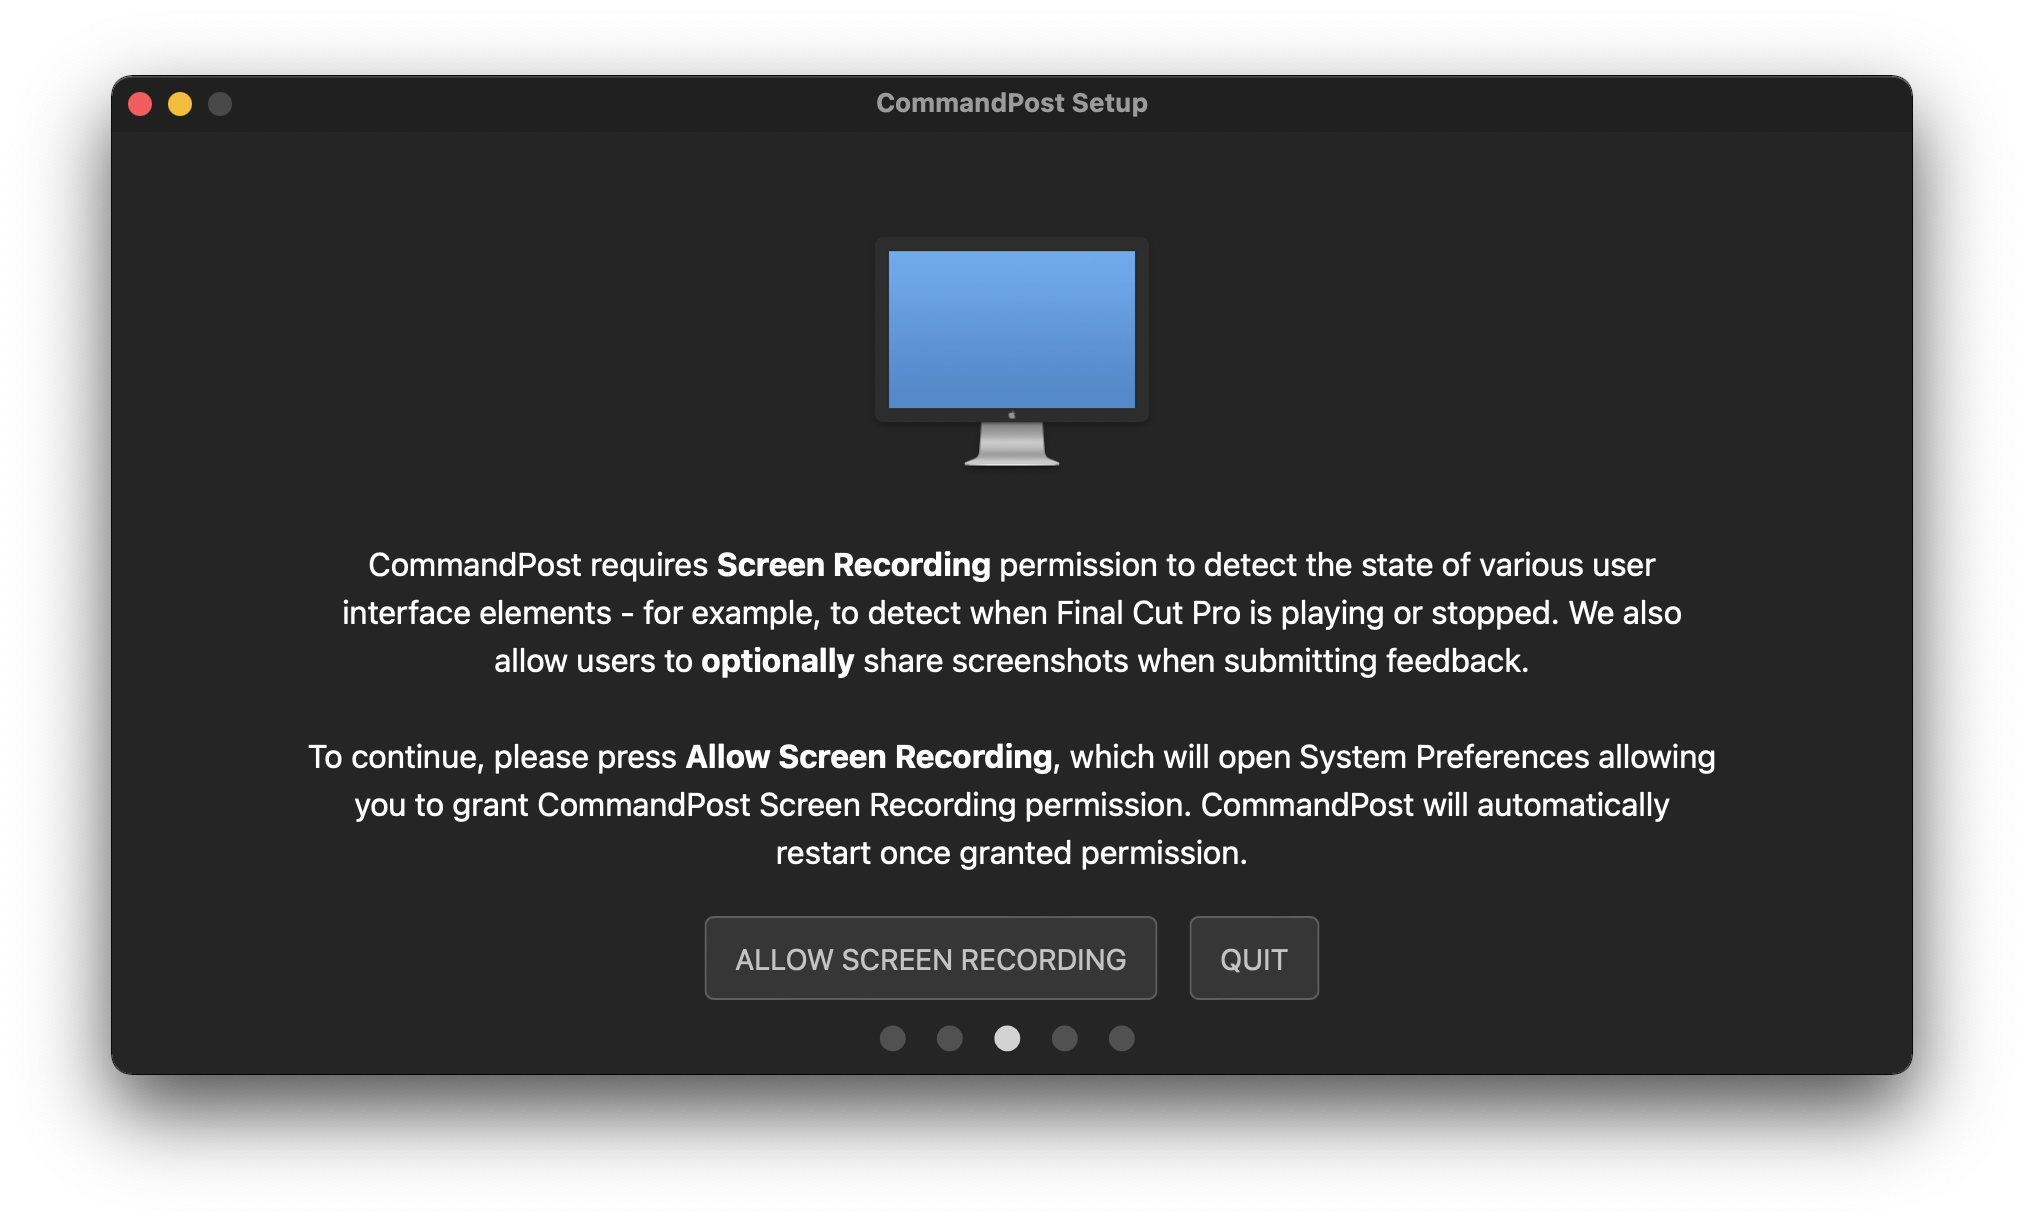Close the CommandPost Setup window
The image size is (2024, 1222).
pyautogui.click(x=140, y=104)
